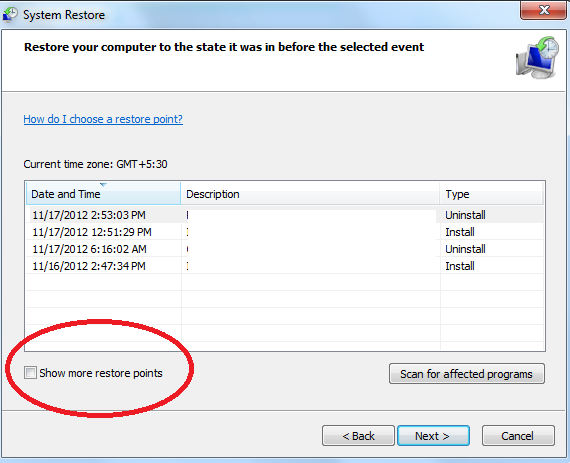Screen dimensions: 570x463
Task: Click the Uninstall type in first row
Action: tap(465, 215)
